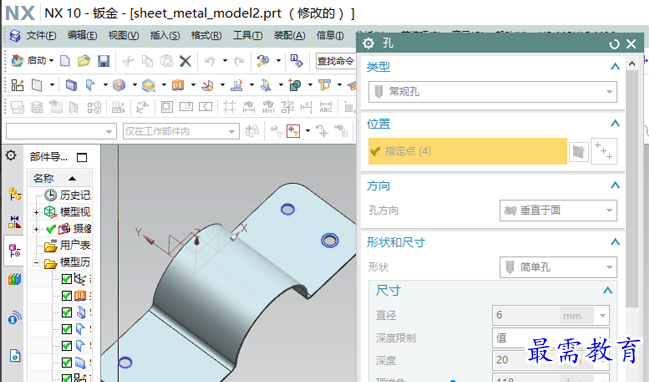Toggle the checkbox beside the blue sheet body feature
The height and width of the screenshot is (382, 649).
coord(67,363)
